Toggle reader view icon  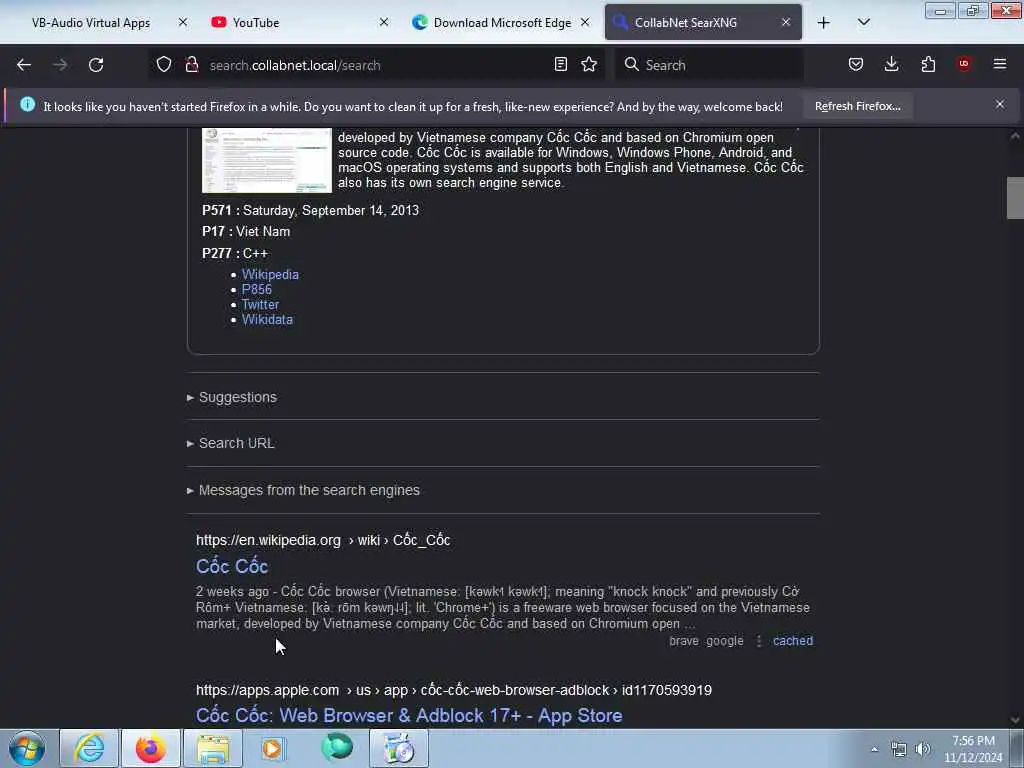(x=560, y=65)
